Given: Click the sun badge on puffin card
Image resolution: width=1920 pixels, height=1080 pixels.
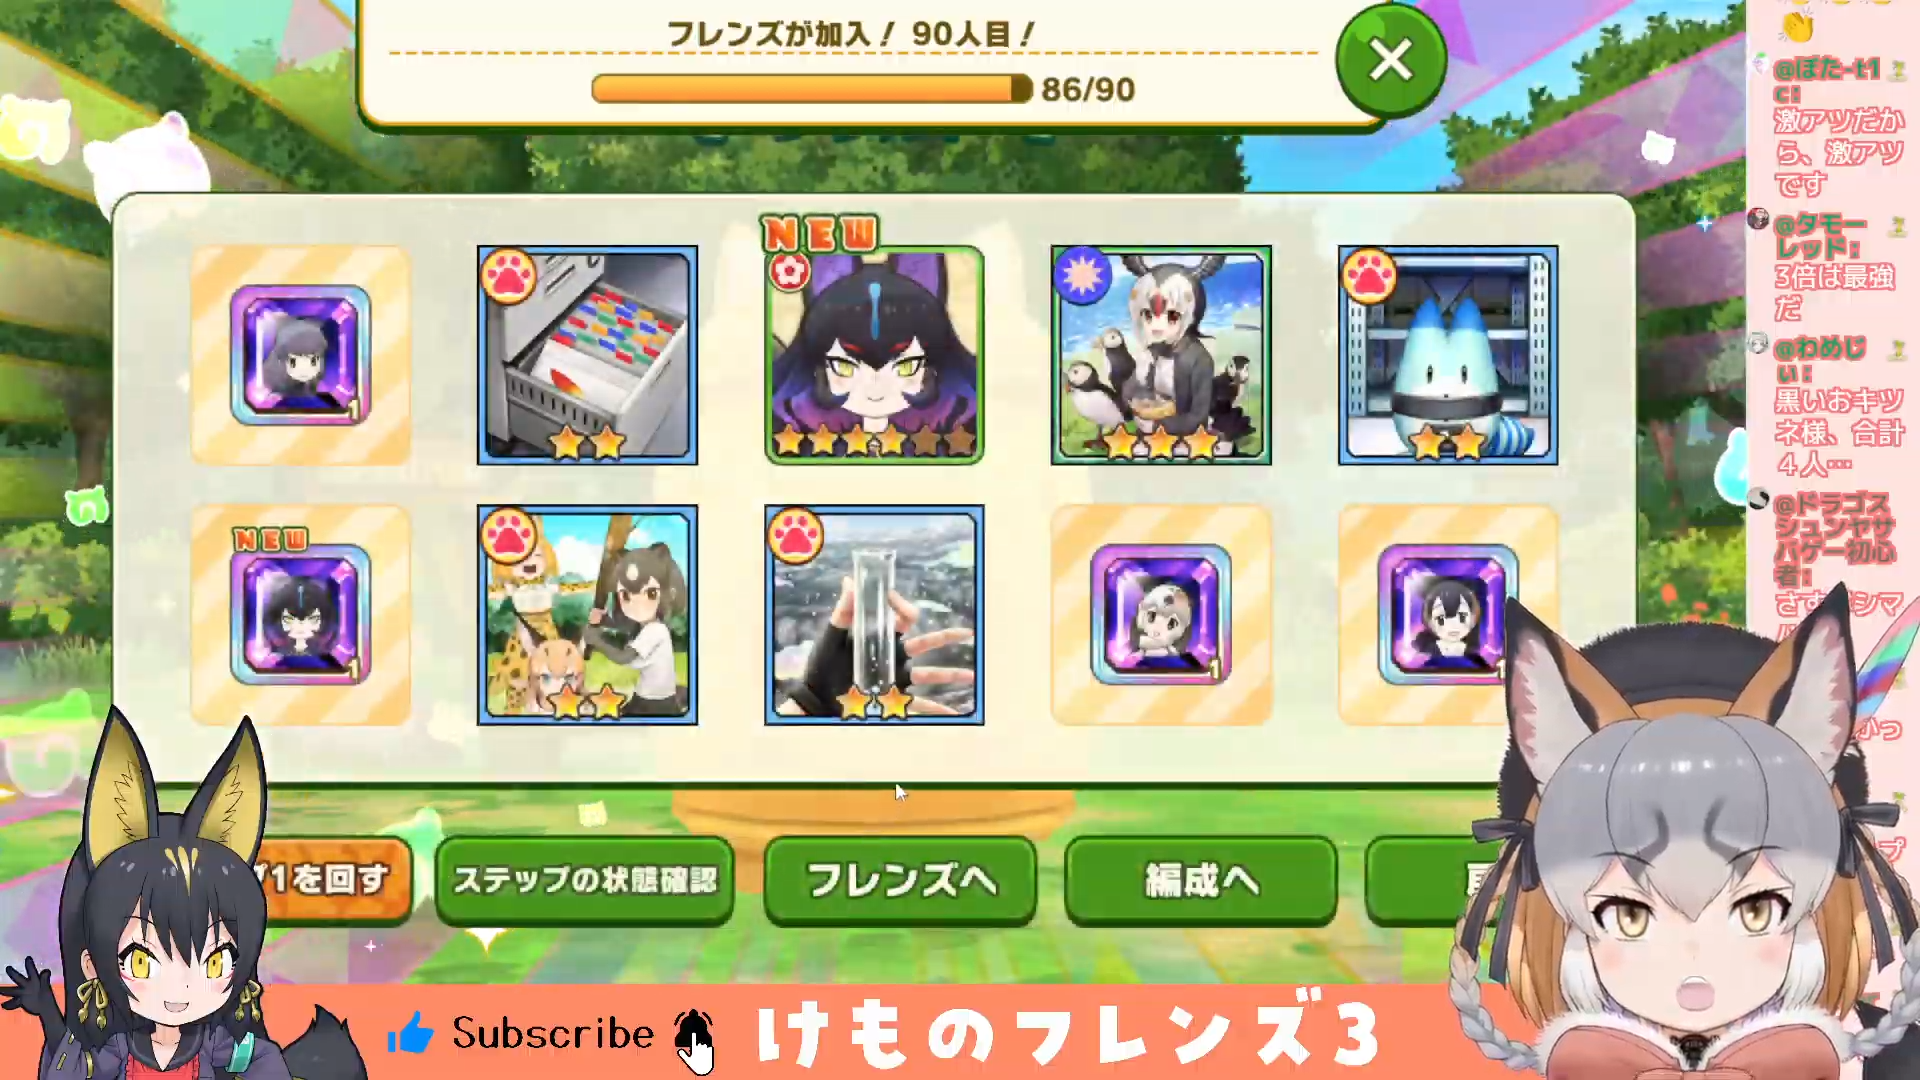Looking at the screenshot, I should 1082,275.
